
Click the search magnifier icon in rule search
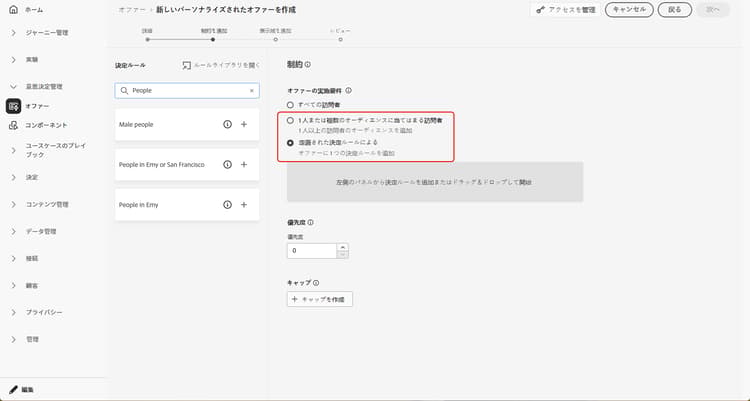(124, 90)
